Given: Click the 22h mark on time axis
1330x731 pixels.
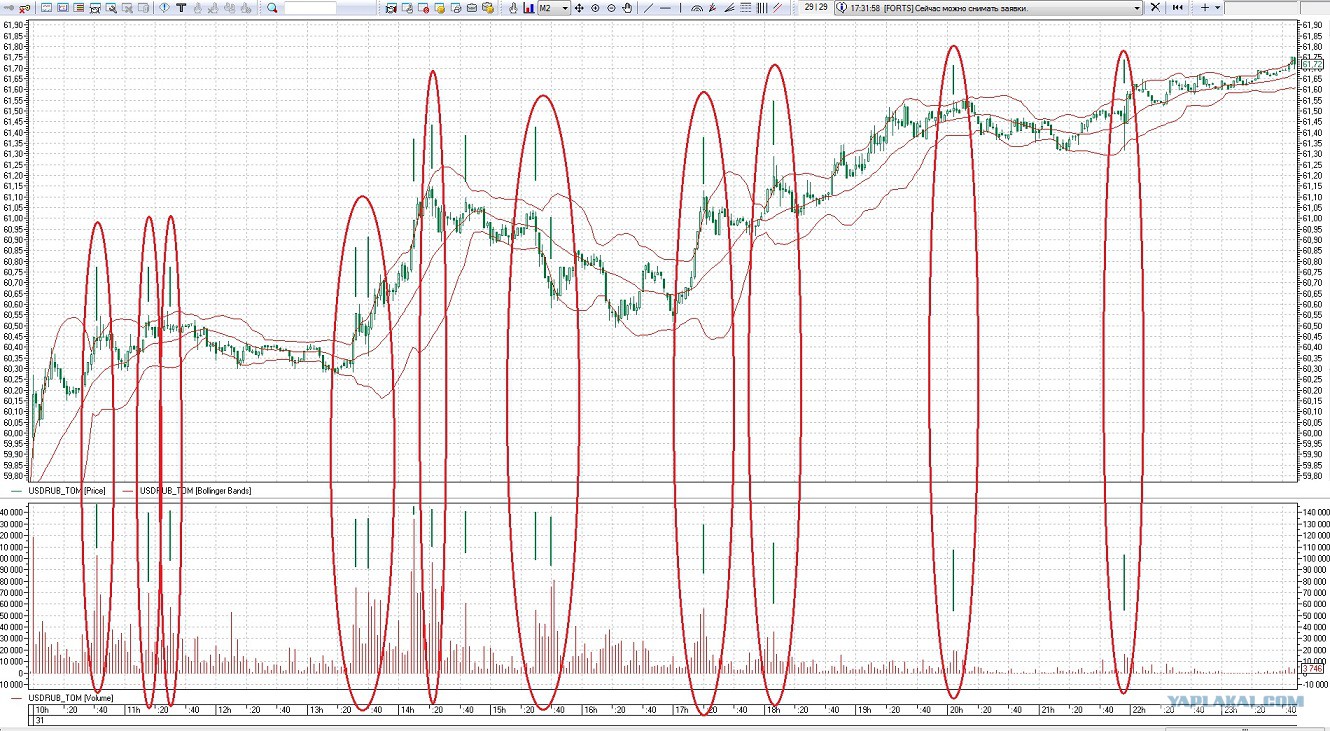Looking at the screenshot, I should [1138, 710].
